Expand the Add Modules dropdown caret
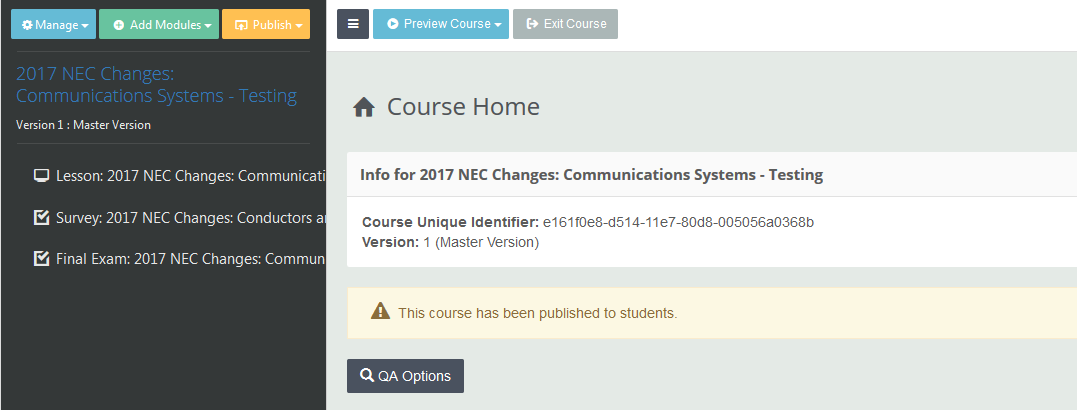Image resolution: width=1077 pixels, height=410 pixels. coord(207,26)
